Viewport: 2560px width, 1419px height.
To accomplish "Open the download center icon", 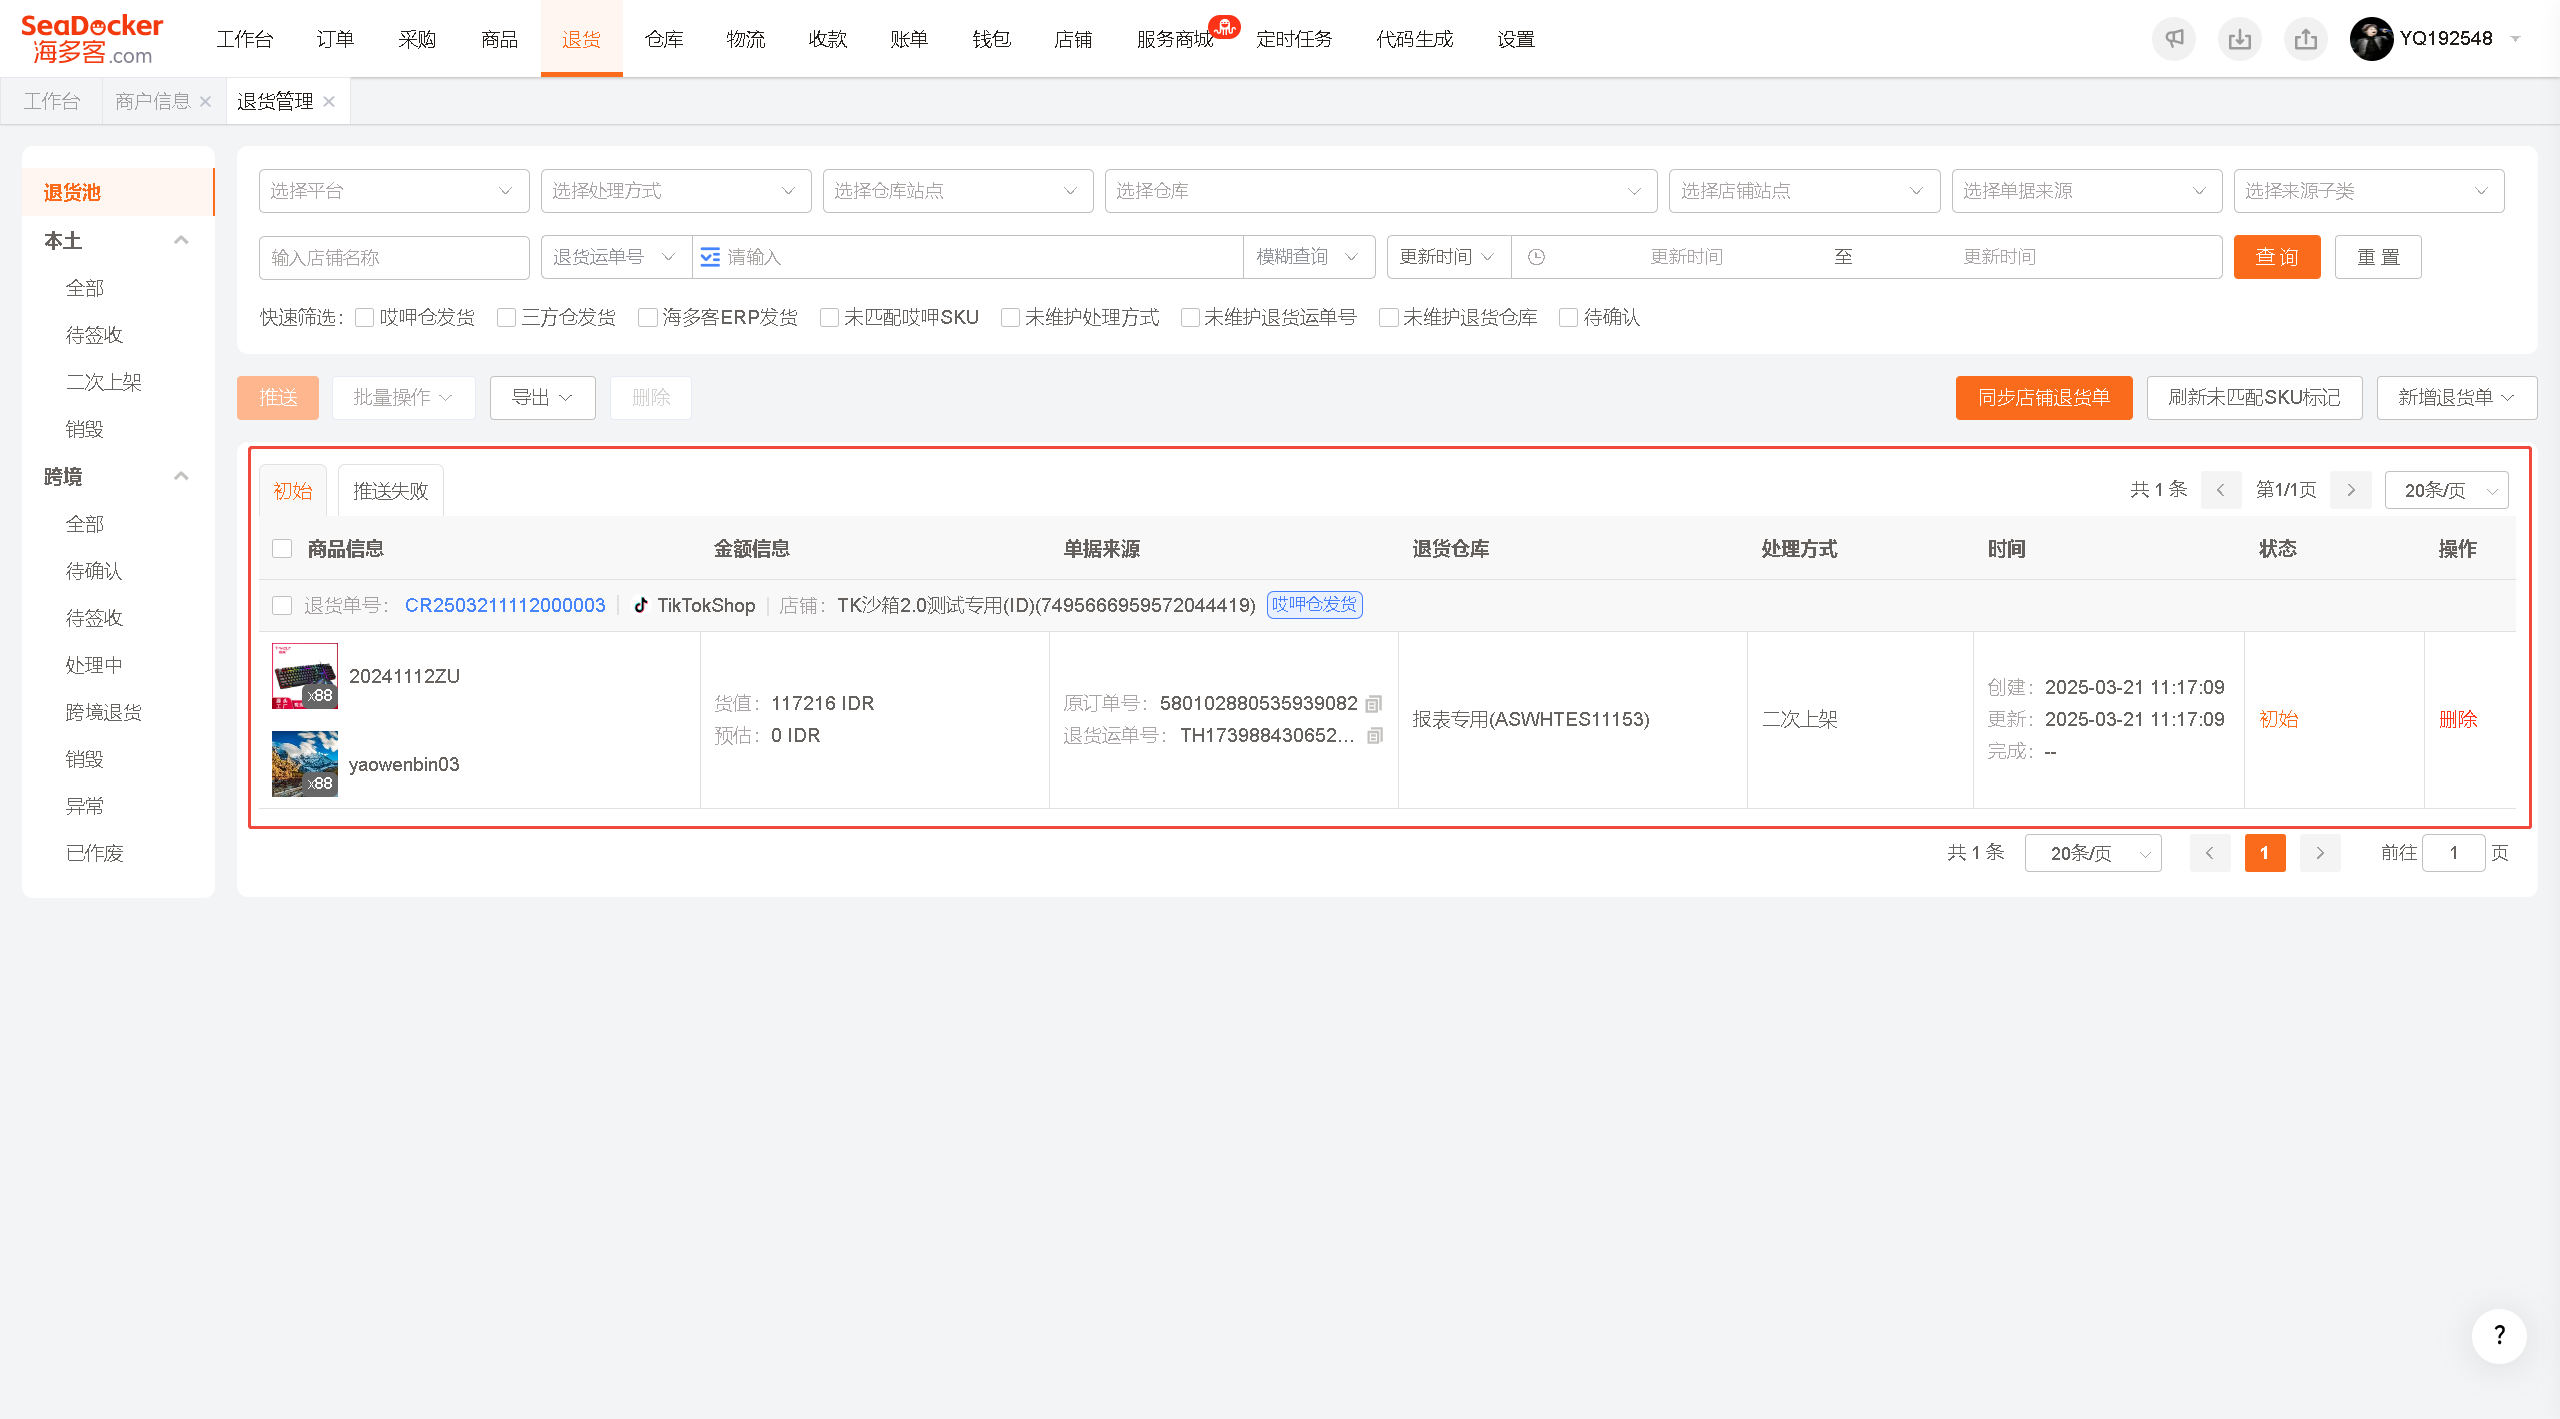I will pos(2240,39).
